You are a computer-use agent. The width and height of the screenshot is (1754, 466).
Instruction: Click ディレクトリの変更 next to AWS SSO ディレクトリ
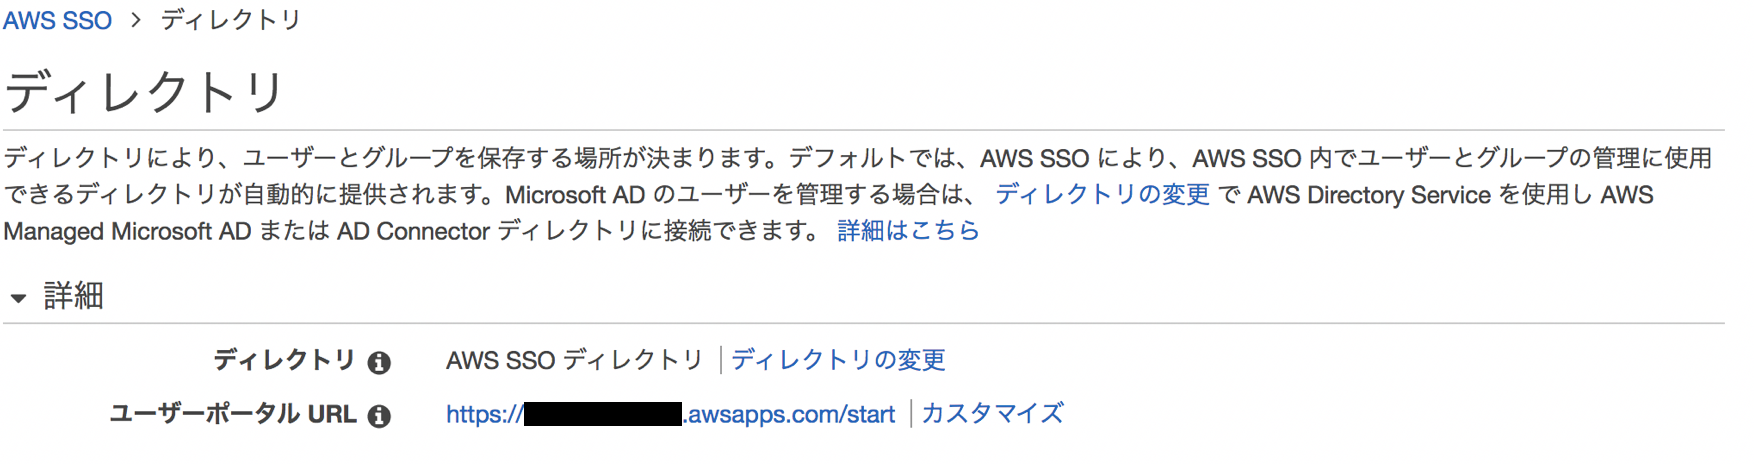[x=838, y=360]
